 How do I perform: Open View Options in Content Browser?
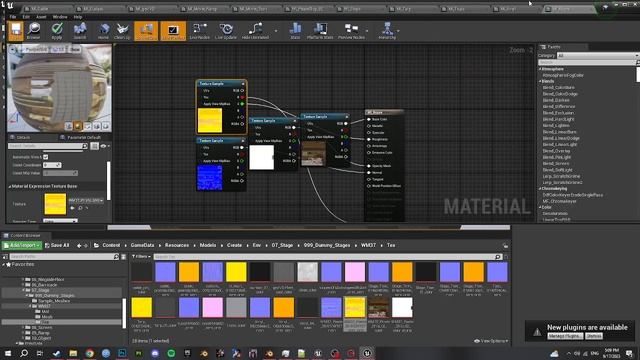pos(492,341)
